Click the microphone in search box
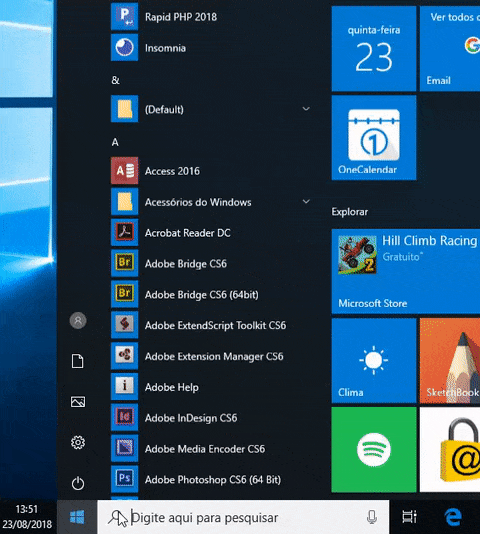Screen dimensions: 480x534 point(372,517)
